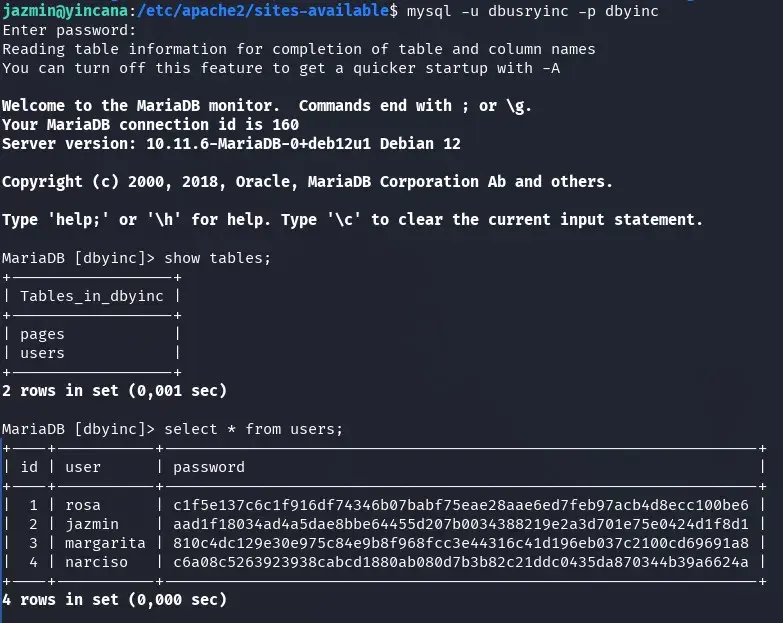The height and width of the screenshot is (623, 783).
Task: Click the mysql command in the prompt line
Action: tap(532, 11)
